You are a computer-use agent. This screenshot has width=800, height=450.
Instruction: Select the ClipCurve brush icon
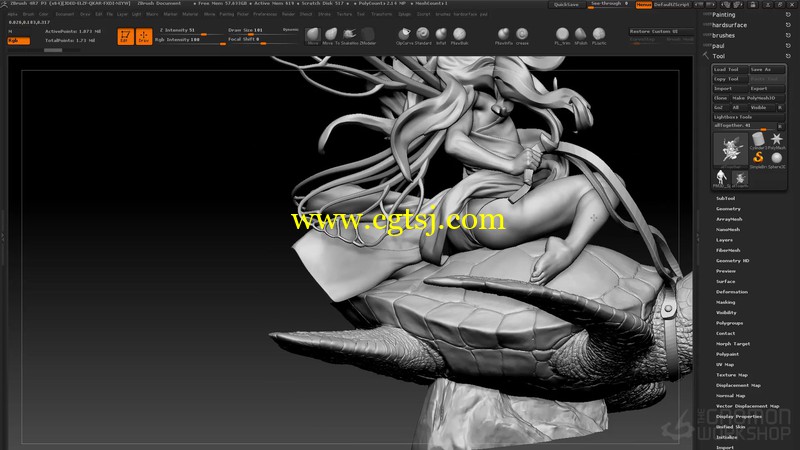coord(404,34)
